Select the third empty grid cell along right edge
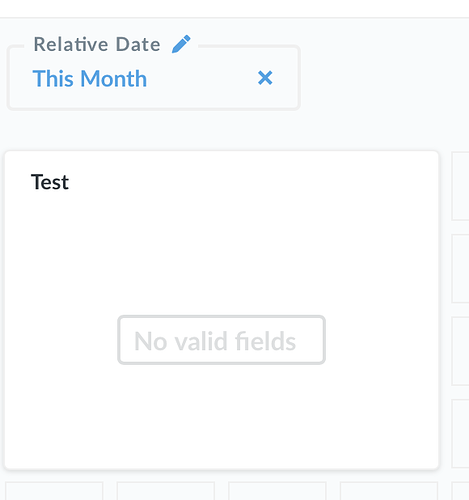This screenshot has width=469, height=500. (460, 351)
